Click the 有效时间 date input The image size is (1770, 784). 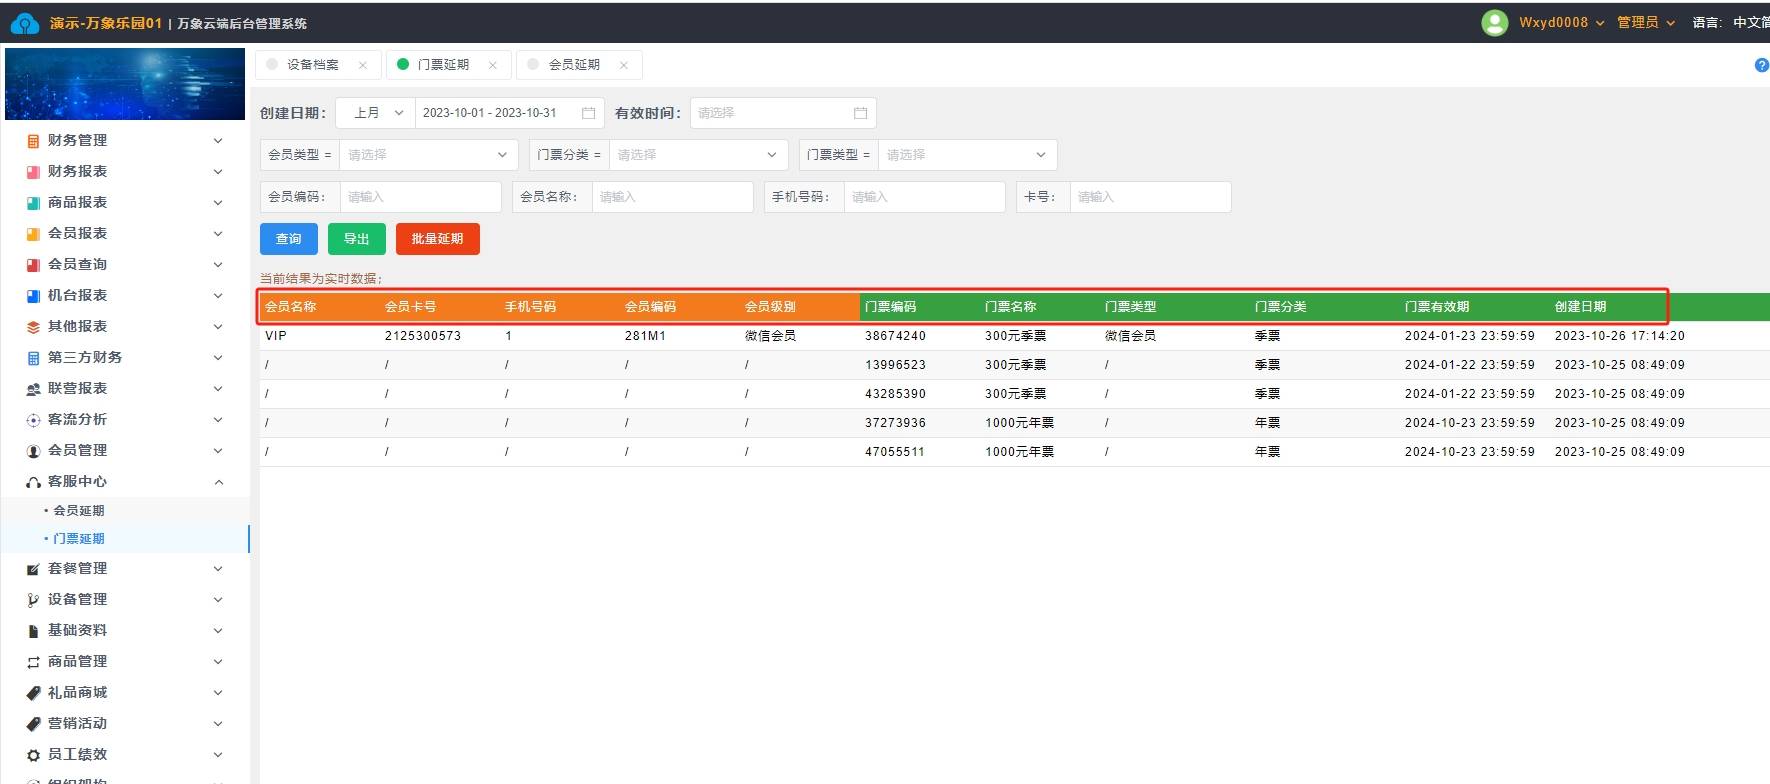click(x=783, y=113)
